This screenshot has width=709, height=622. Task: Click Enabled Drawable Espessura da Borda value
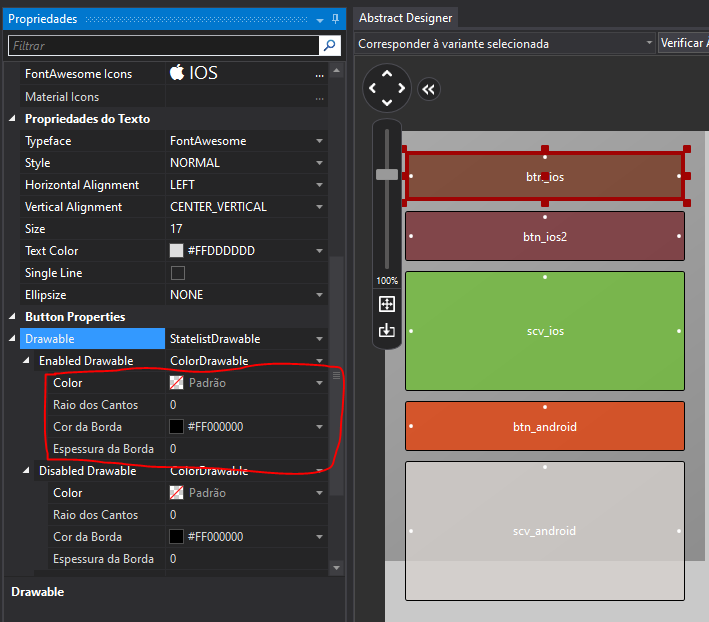246,449
